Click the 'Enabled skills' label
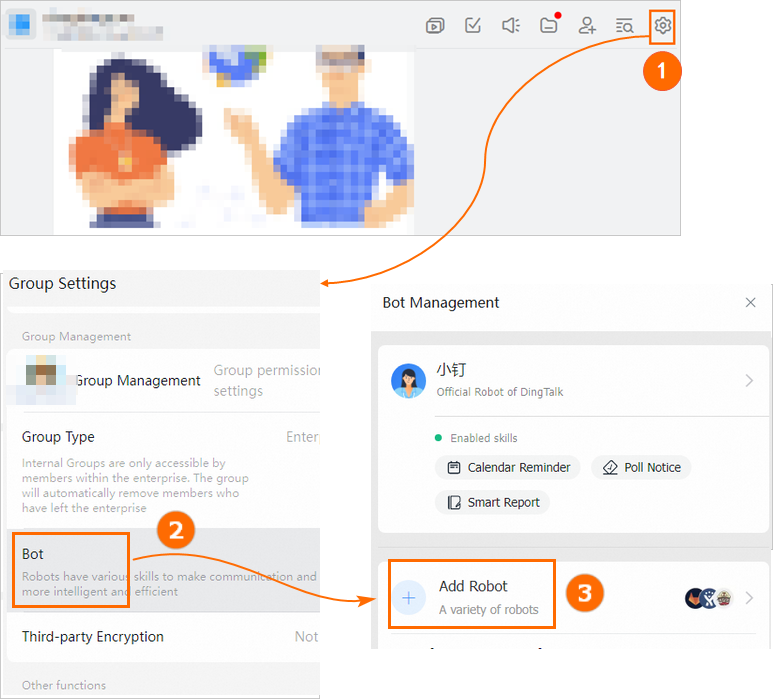The height and width of the screenshot is (699, 773). pyautogui.click(x=484, y=438)
